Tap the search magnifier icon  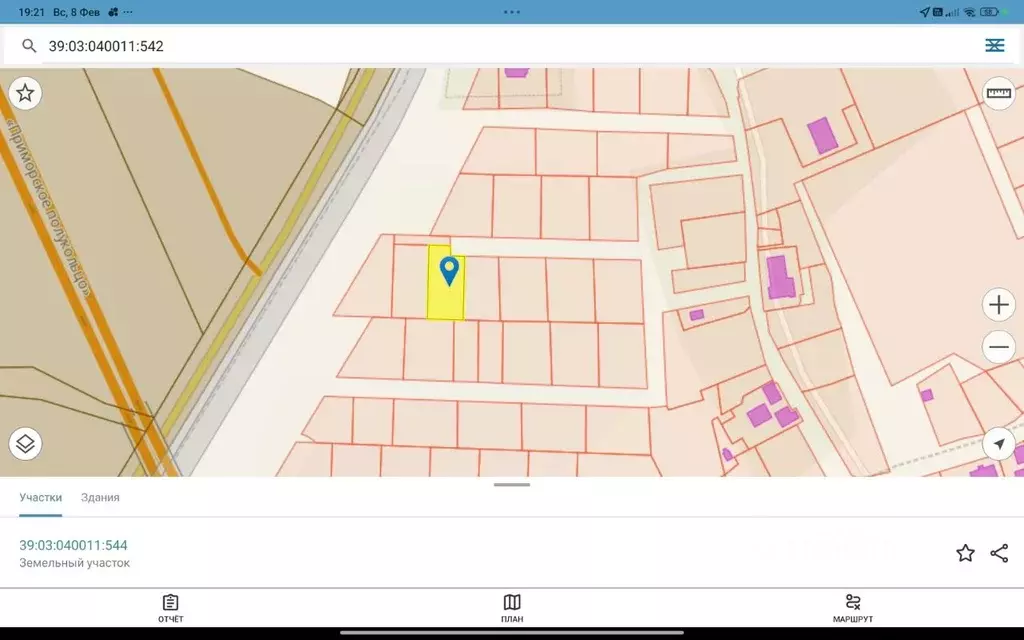point(29,46)
